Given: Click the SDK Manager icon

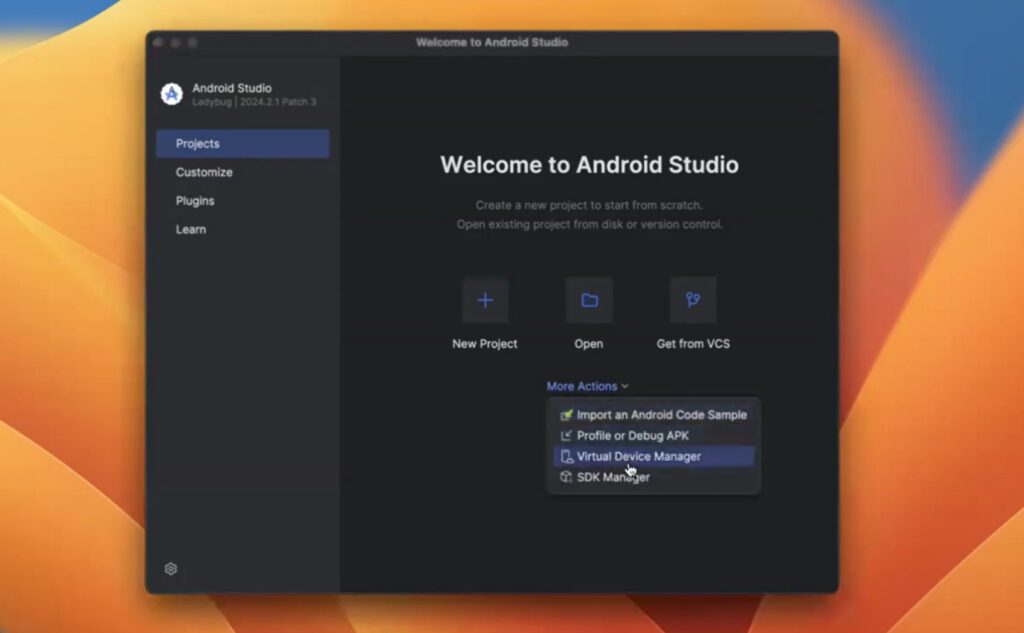Looking at the screenshot, I should [568, 477].
